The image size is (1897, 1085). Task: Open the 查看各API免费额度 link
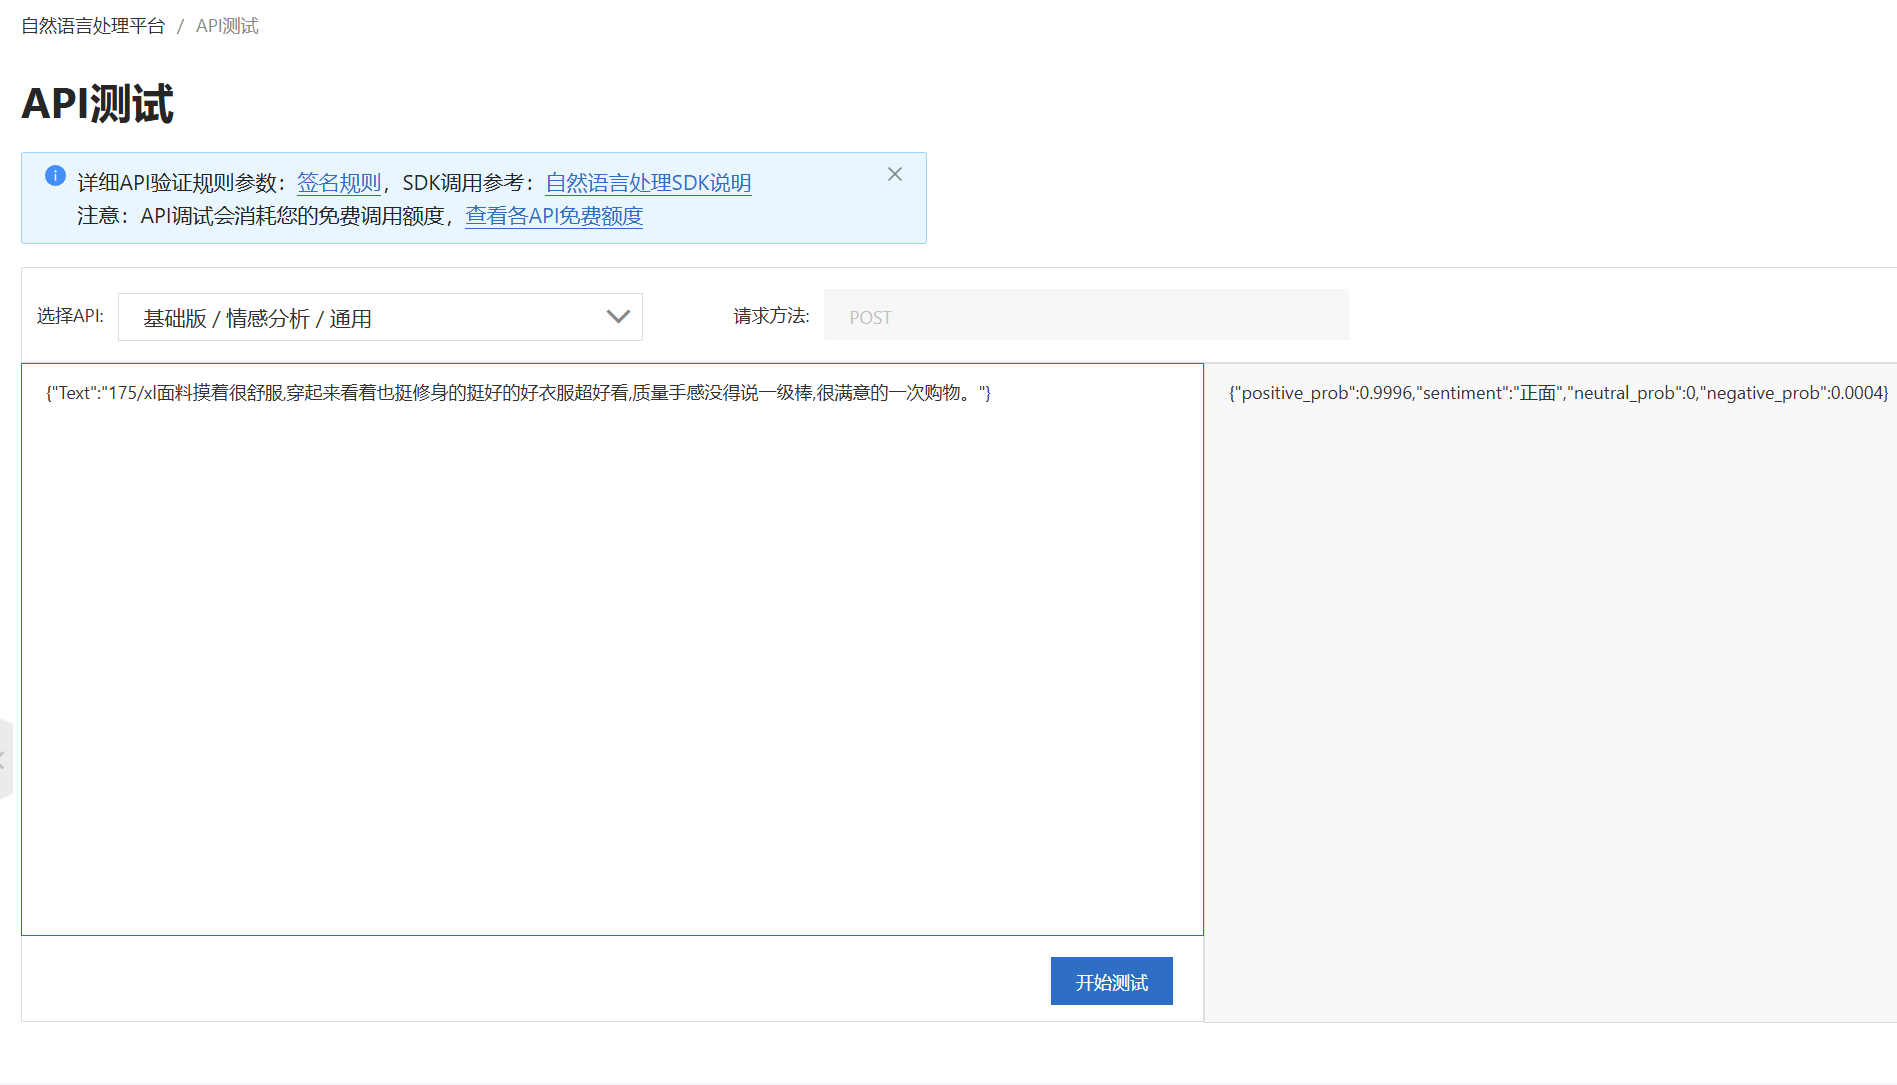click(x=553, y=216)
